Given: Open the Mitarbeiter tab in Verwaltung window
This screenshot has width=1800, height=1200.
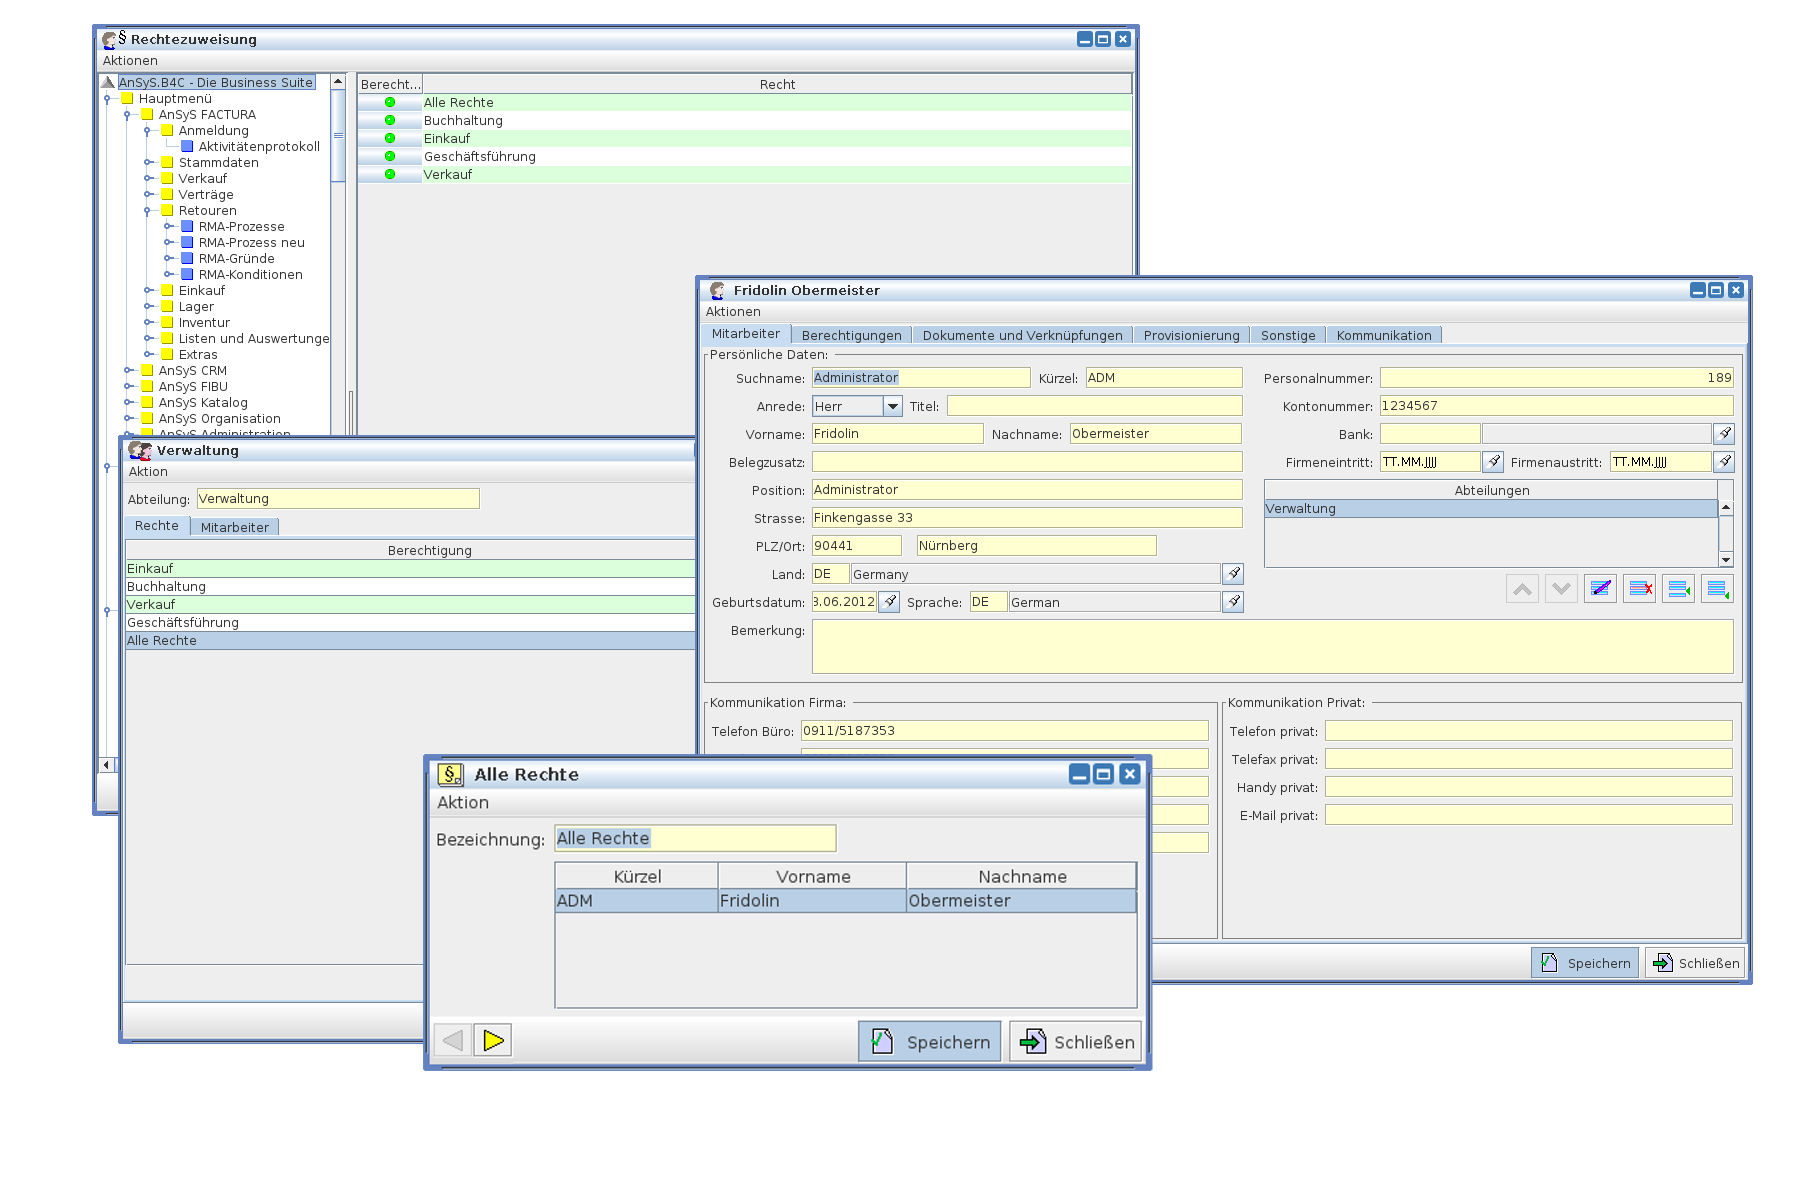Looking at the screenshot, I should pos(234,527).
